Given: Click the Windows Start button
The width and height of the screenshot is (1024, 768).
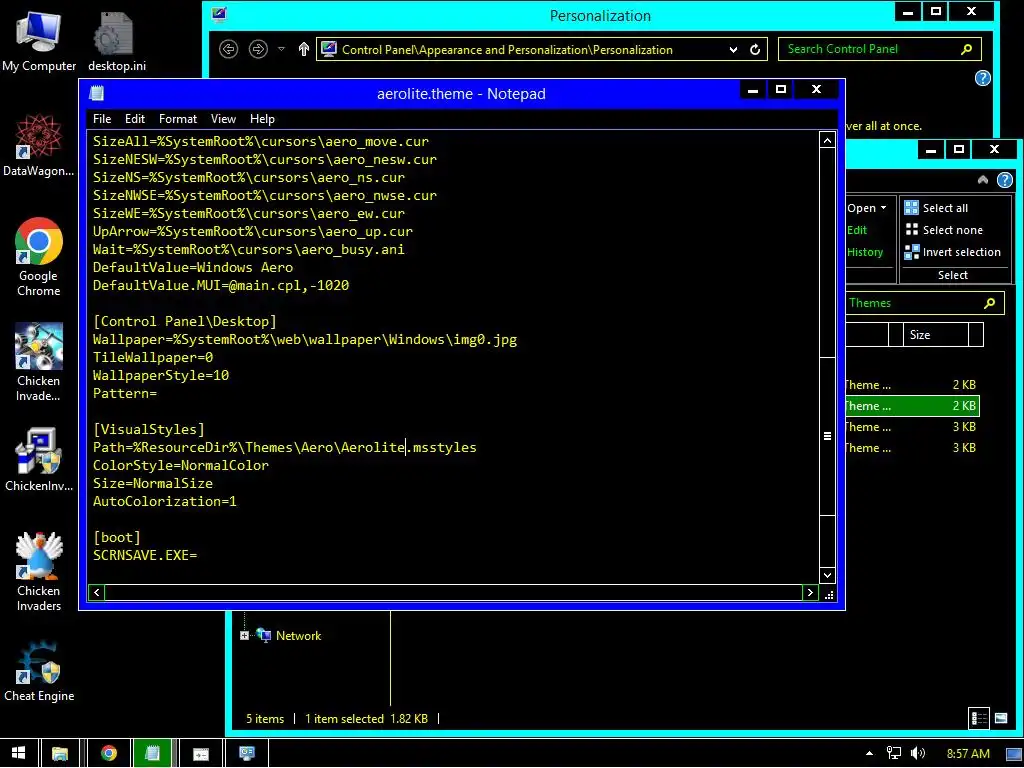Looking at the screenshot, I should [x=18, y=754].
